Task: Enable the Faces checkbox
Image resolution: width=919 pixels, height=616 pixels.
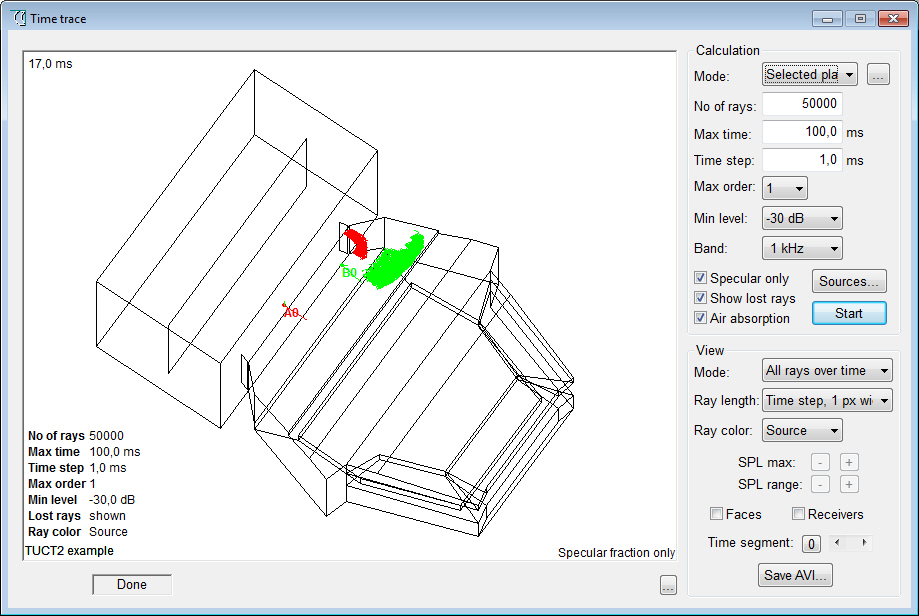Action: pos(716,514)
